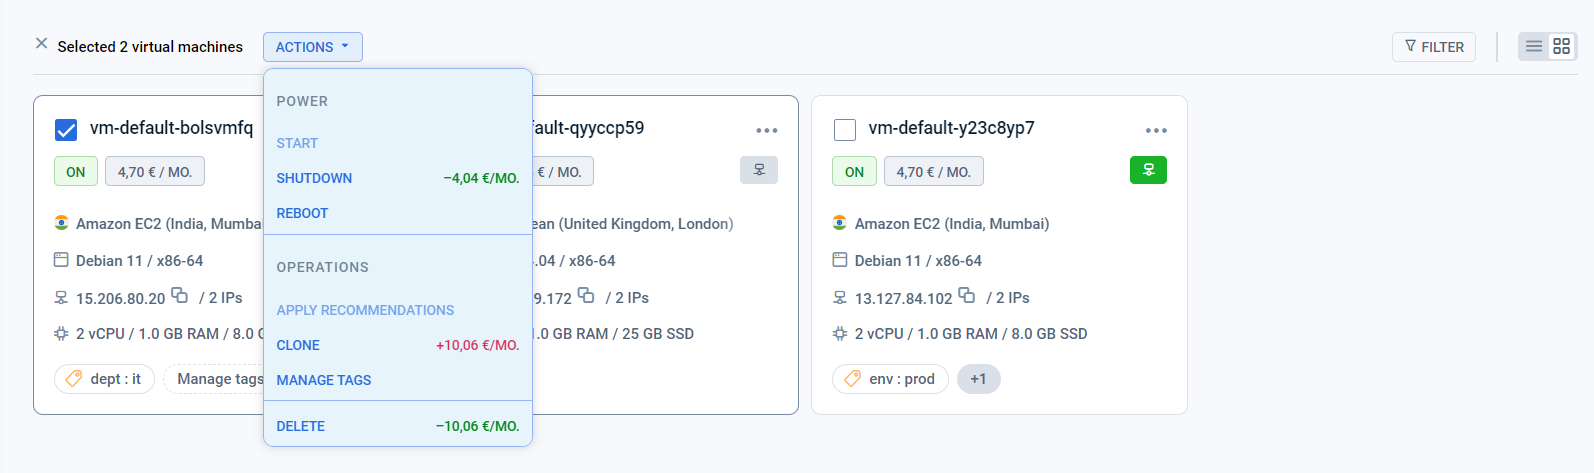Clear selection with the X icon
The image size is (1594, 473).
point(41,44)
